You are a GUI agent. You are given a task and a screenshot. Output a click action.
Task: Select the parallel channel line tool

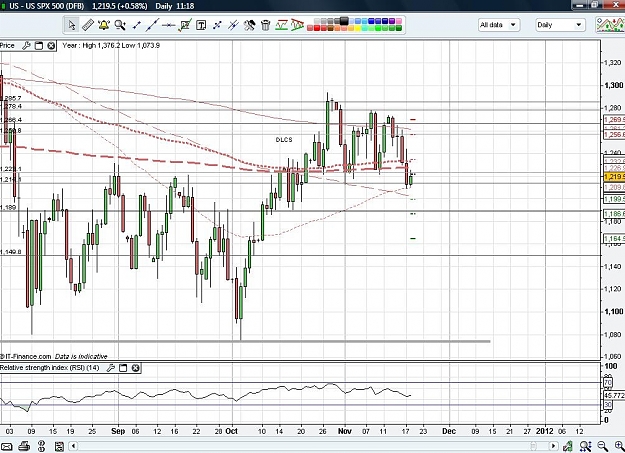233,26
